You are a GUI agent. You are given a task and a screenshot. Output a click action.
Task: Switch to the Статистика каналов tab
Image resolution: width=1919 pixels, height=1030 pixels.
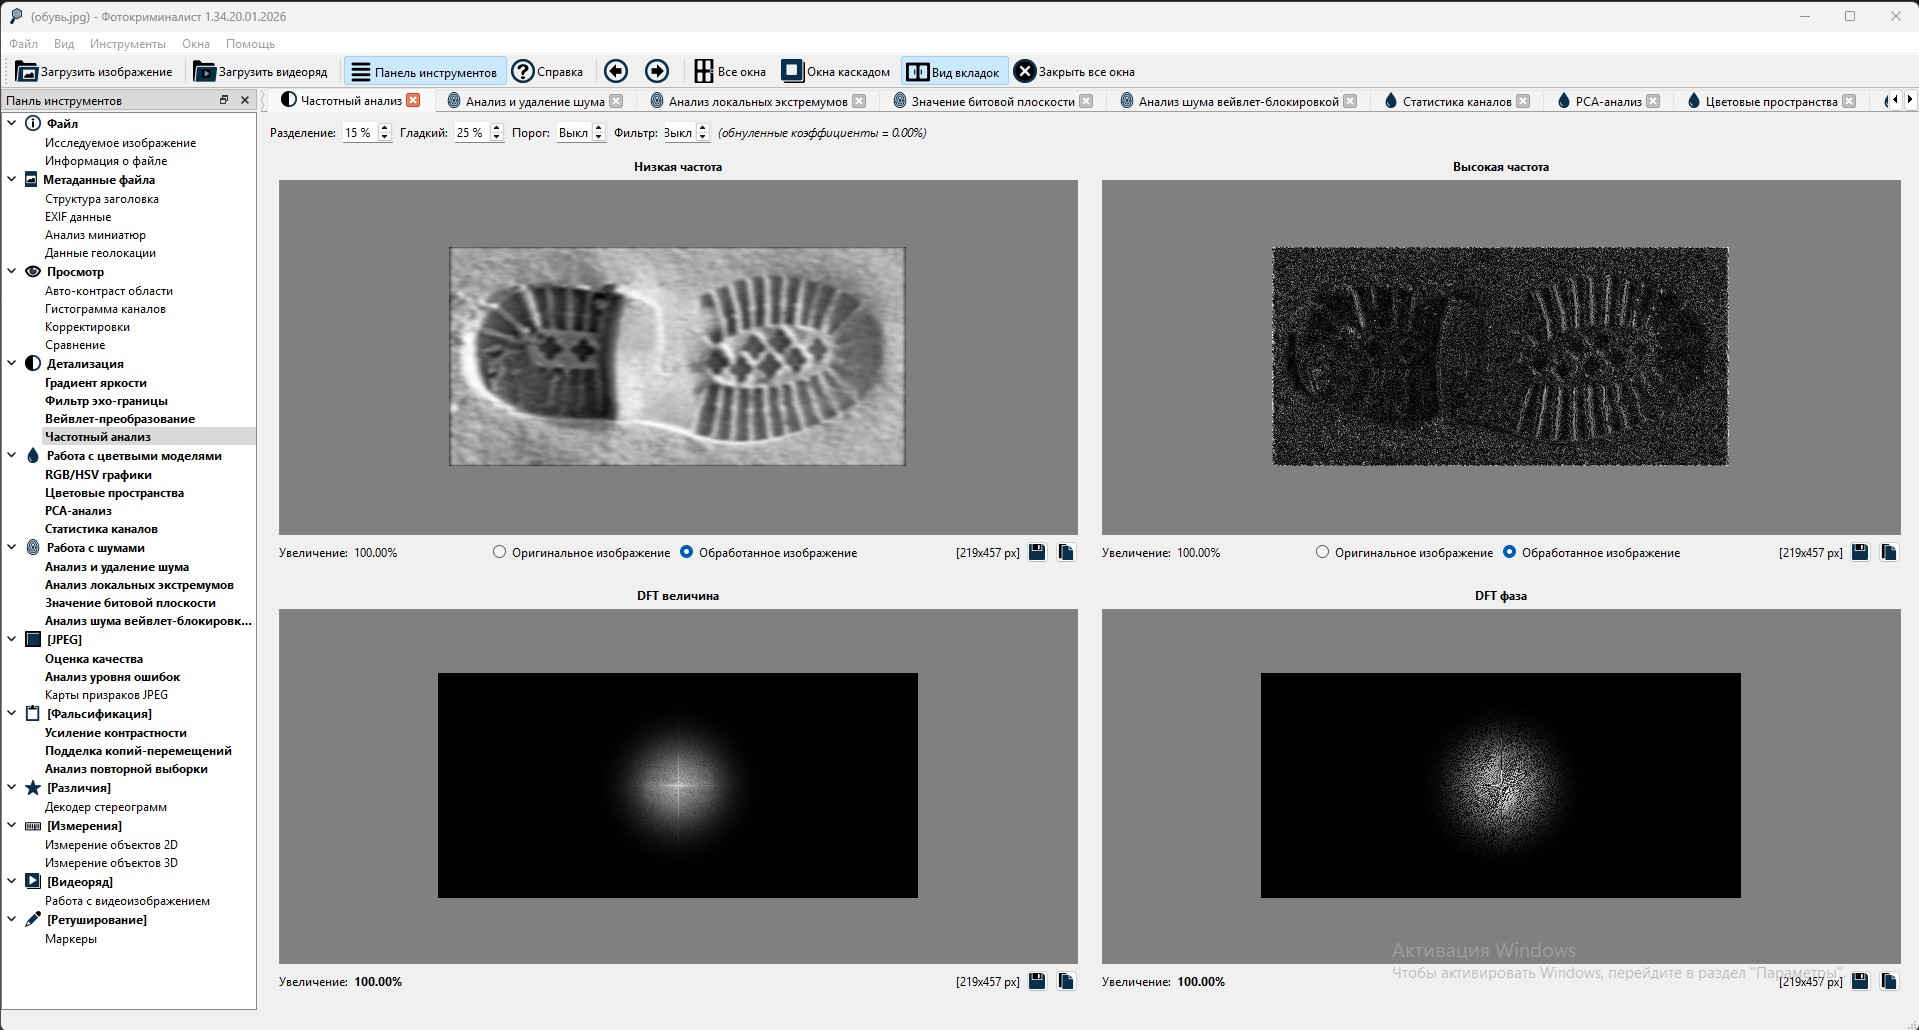pos(1456,101)
